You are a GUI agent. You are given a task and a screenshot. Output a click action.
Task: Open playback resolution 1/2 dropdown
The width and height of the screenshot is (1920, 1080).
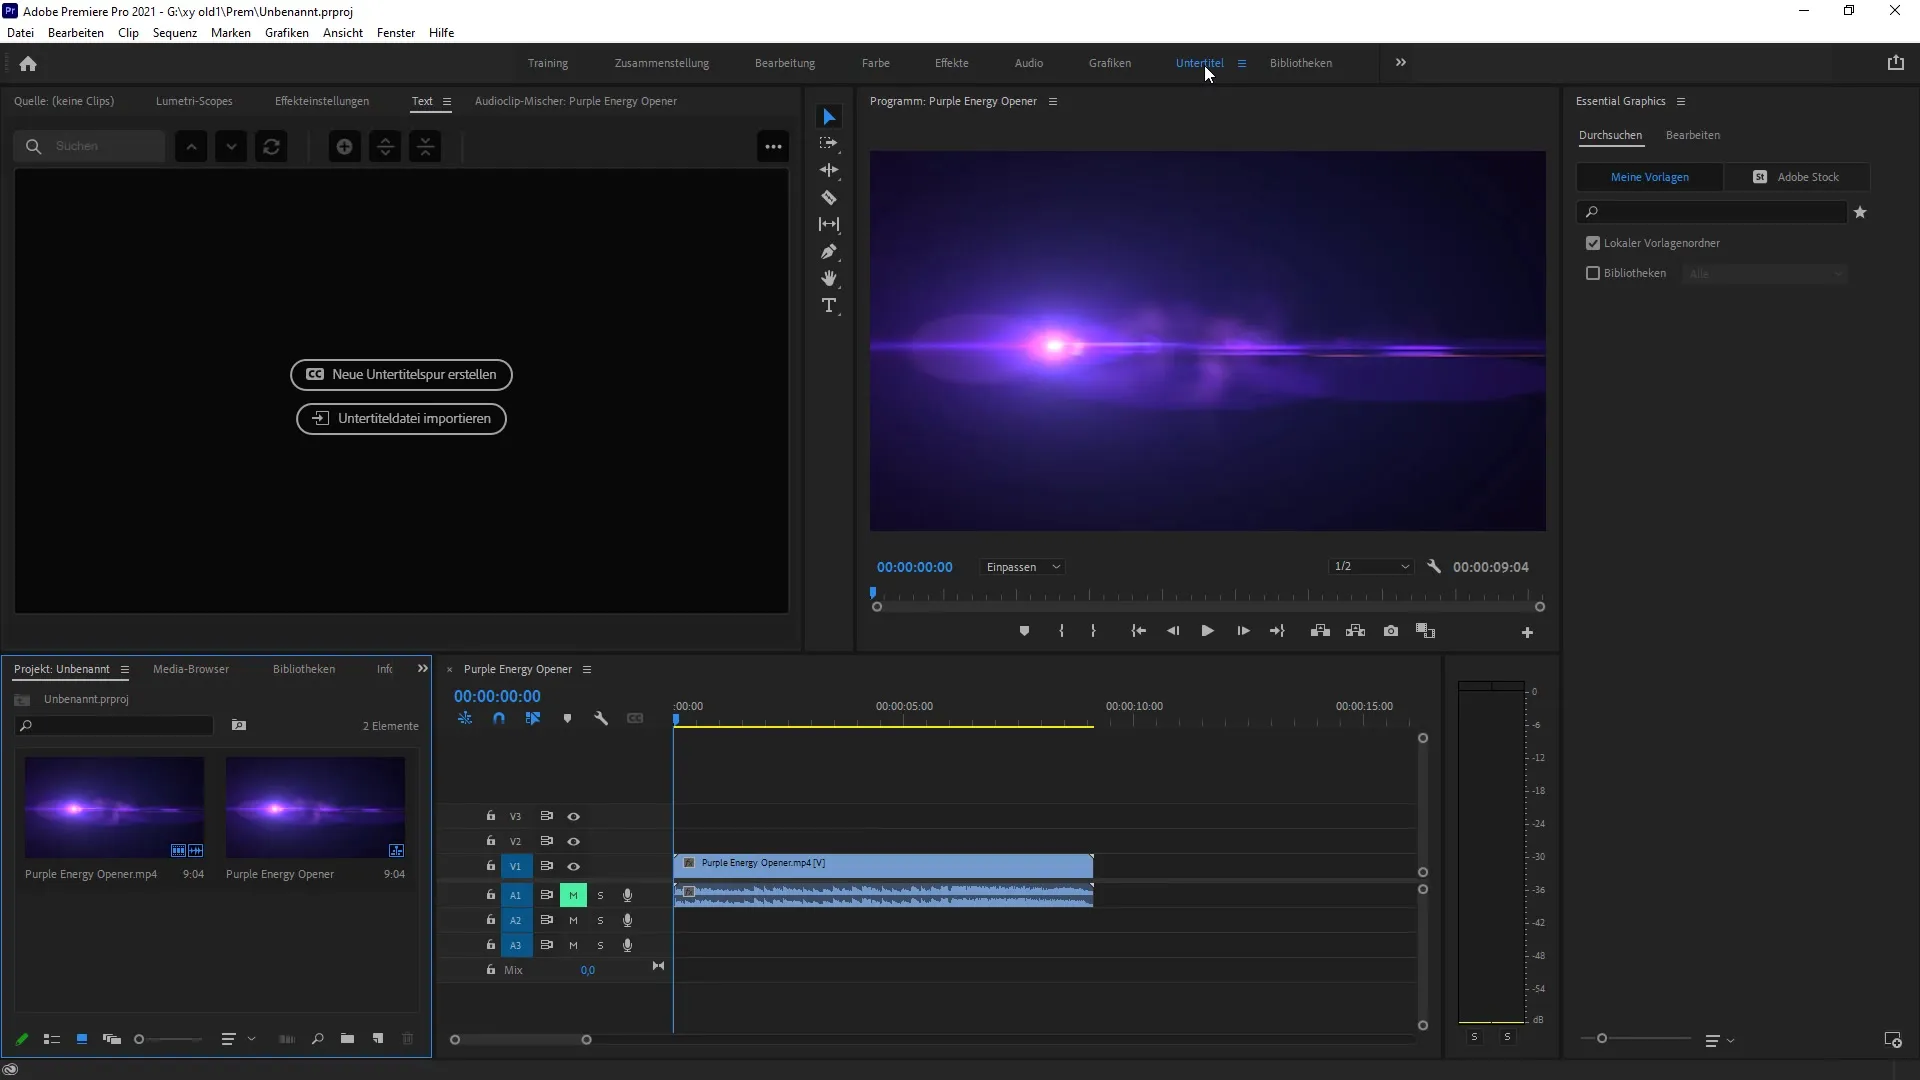point(1371,567)
